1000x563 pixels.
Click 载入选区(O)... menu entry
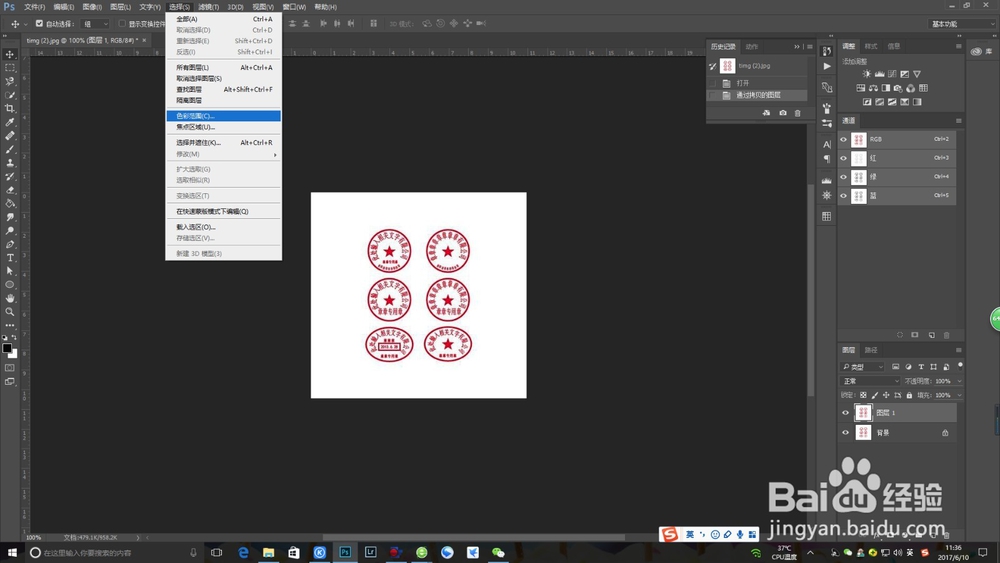pos(223,227)
